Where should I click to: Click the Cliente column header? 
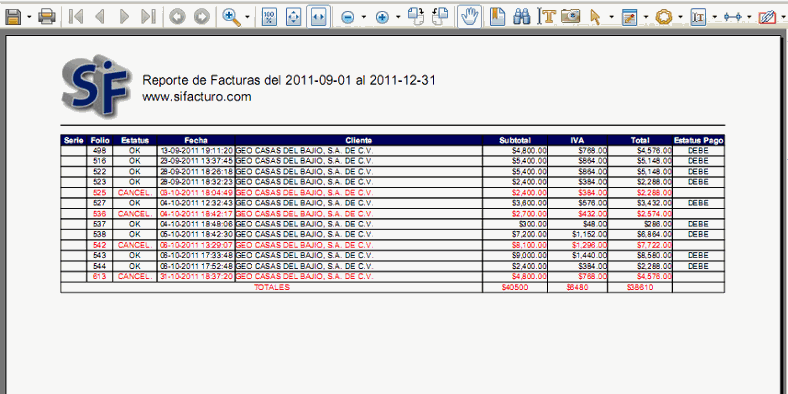(359, 140)
